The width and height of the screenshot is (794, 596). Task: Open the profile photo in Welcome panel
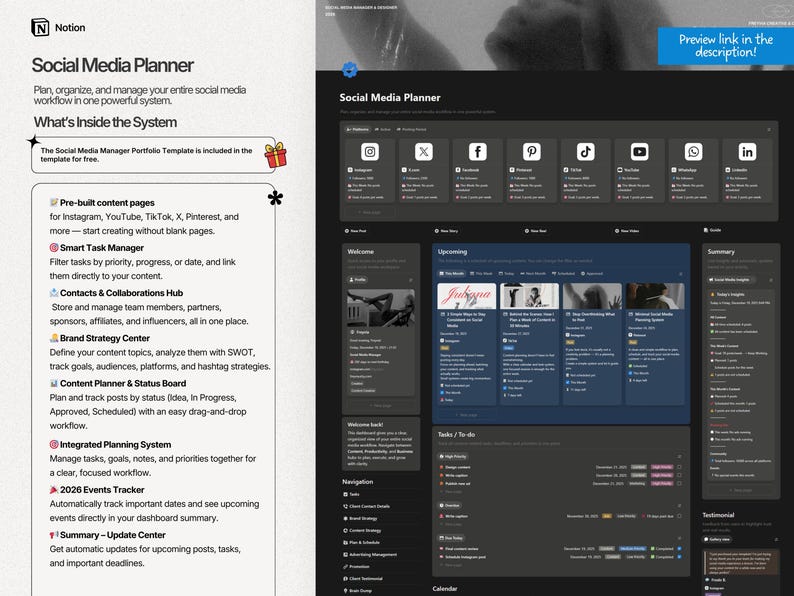tap(381, 307)
